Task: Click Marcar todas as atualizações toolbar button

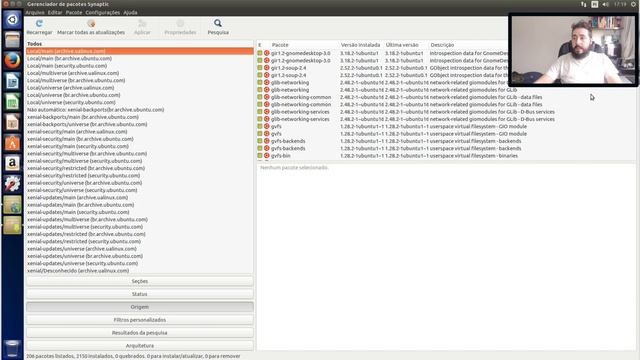Action: click(91, 27)
